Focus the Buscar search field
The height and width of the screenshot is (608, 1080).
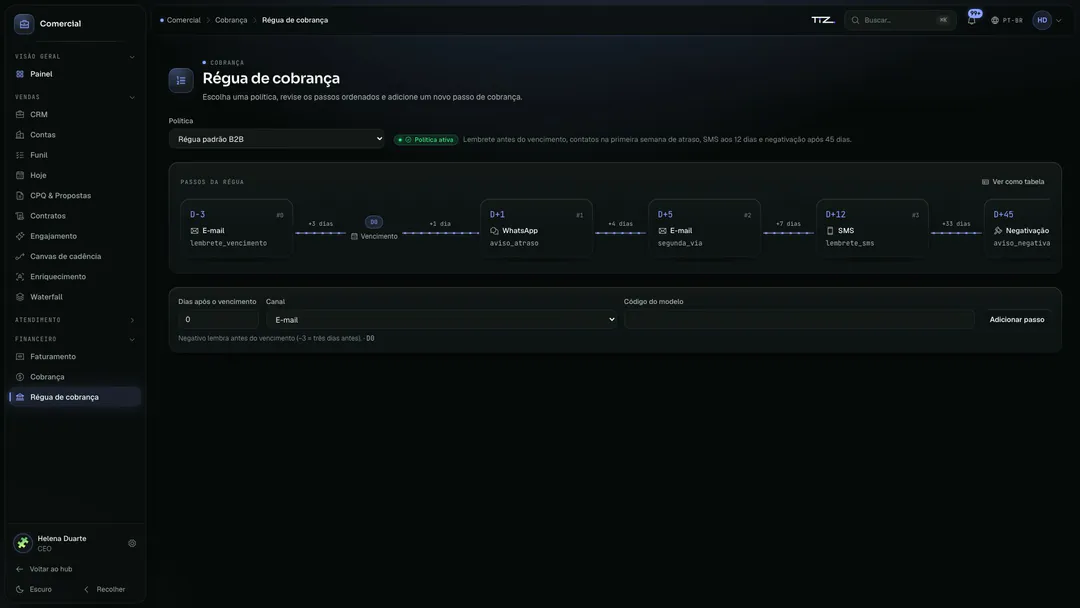[901, 21]
